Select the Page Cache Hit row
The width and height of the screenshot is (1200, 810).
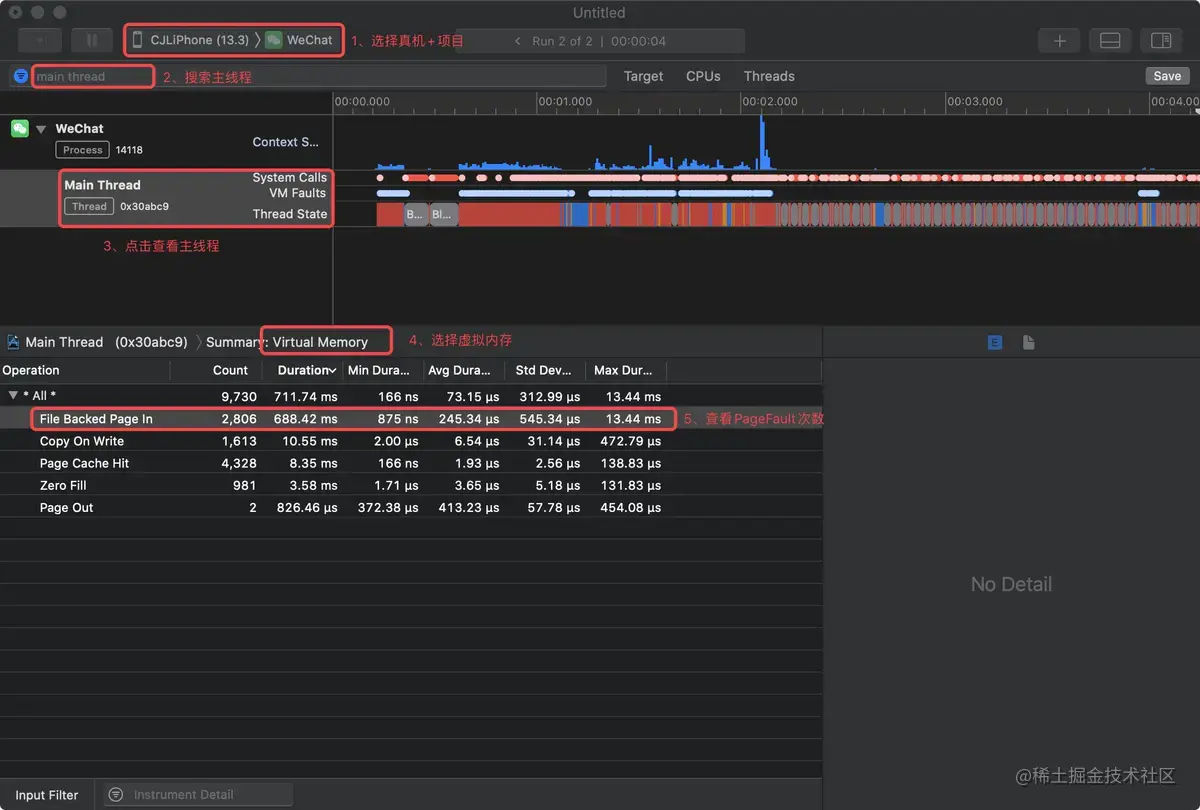pyautogui.click(x=411, y=463)
